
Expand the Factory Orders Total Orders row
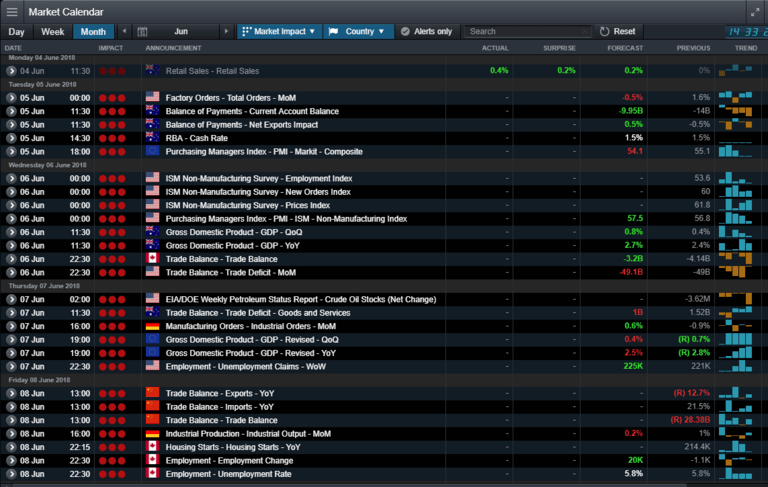tap(11, 98)
